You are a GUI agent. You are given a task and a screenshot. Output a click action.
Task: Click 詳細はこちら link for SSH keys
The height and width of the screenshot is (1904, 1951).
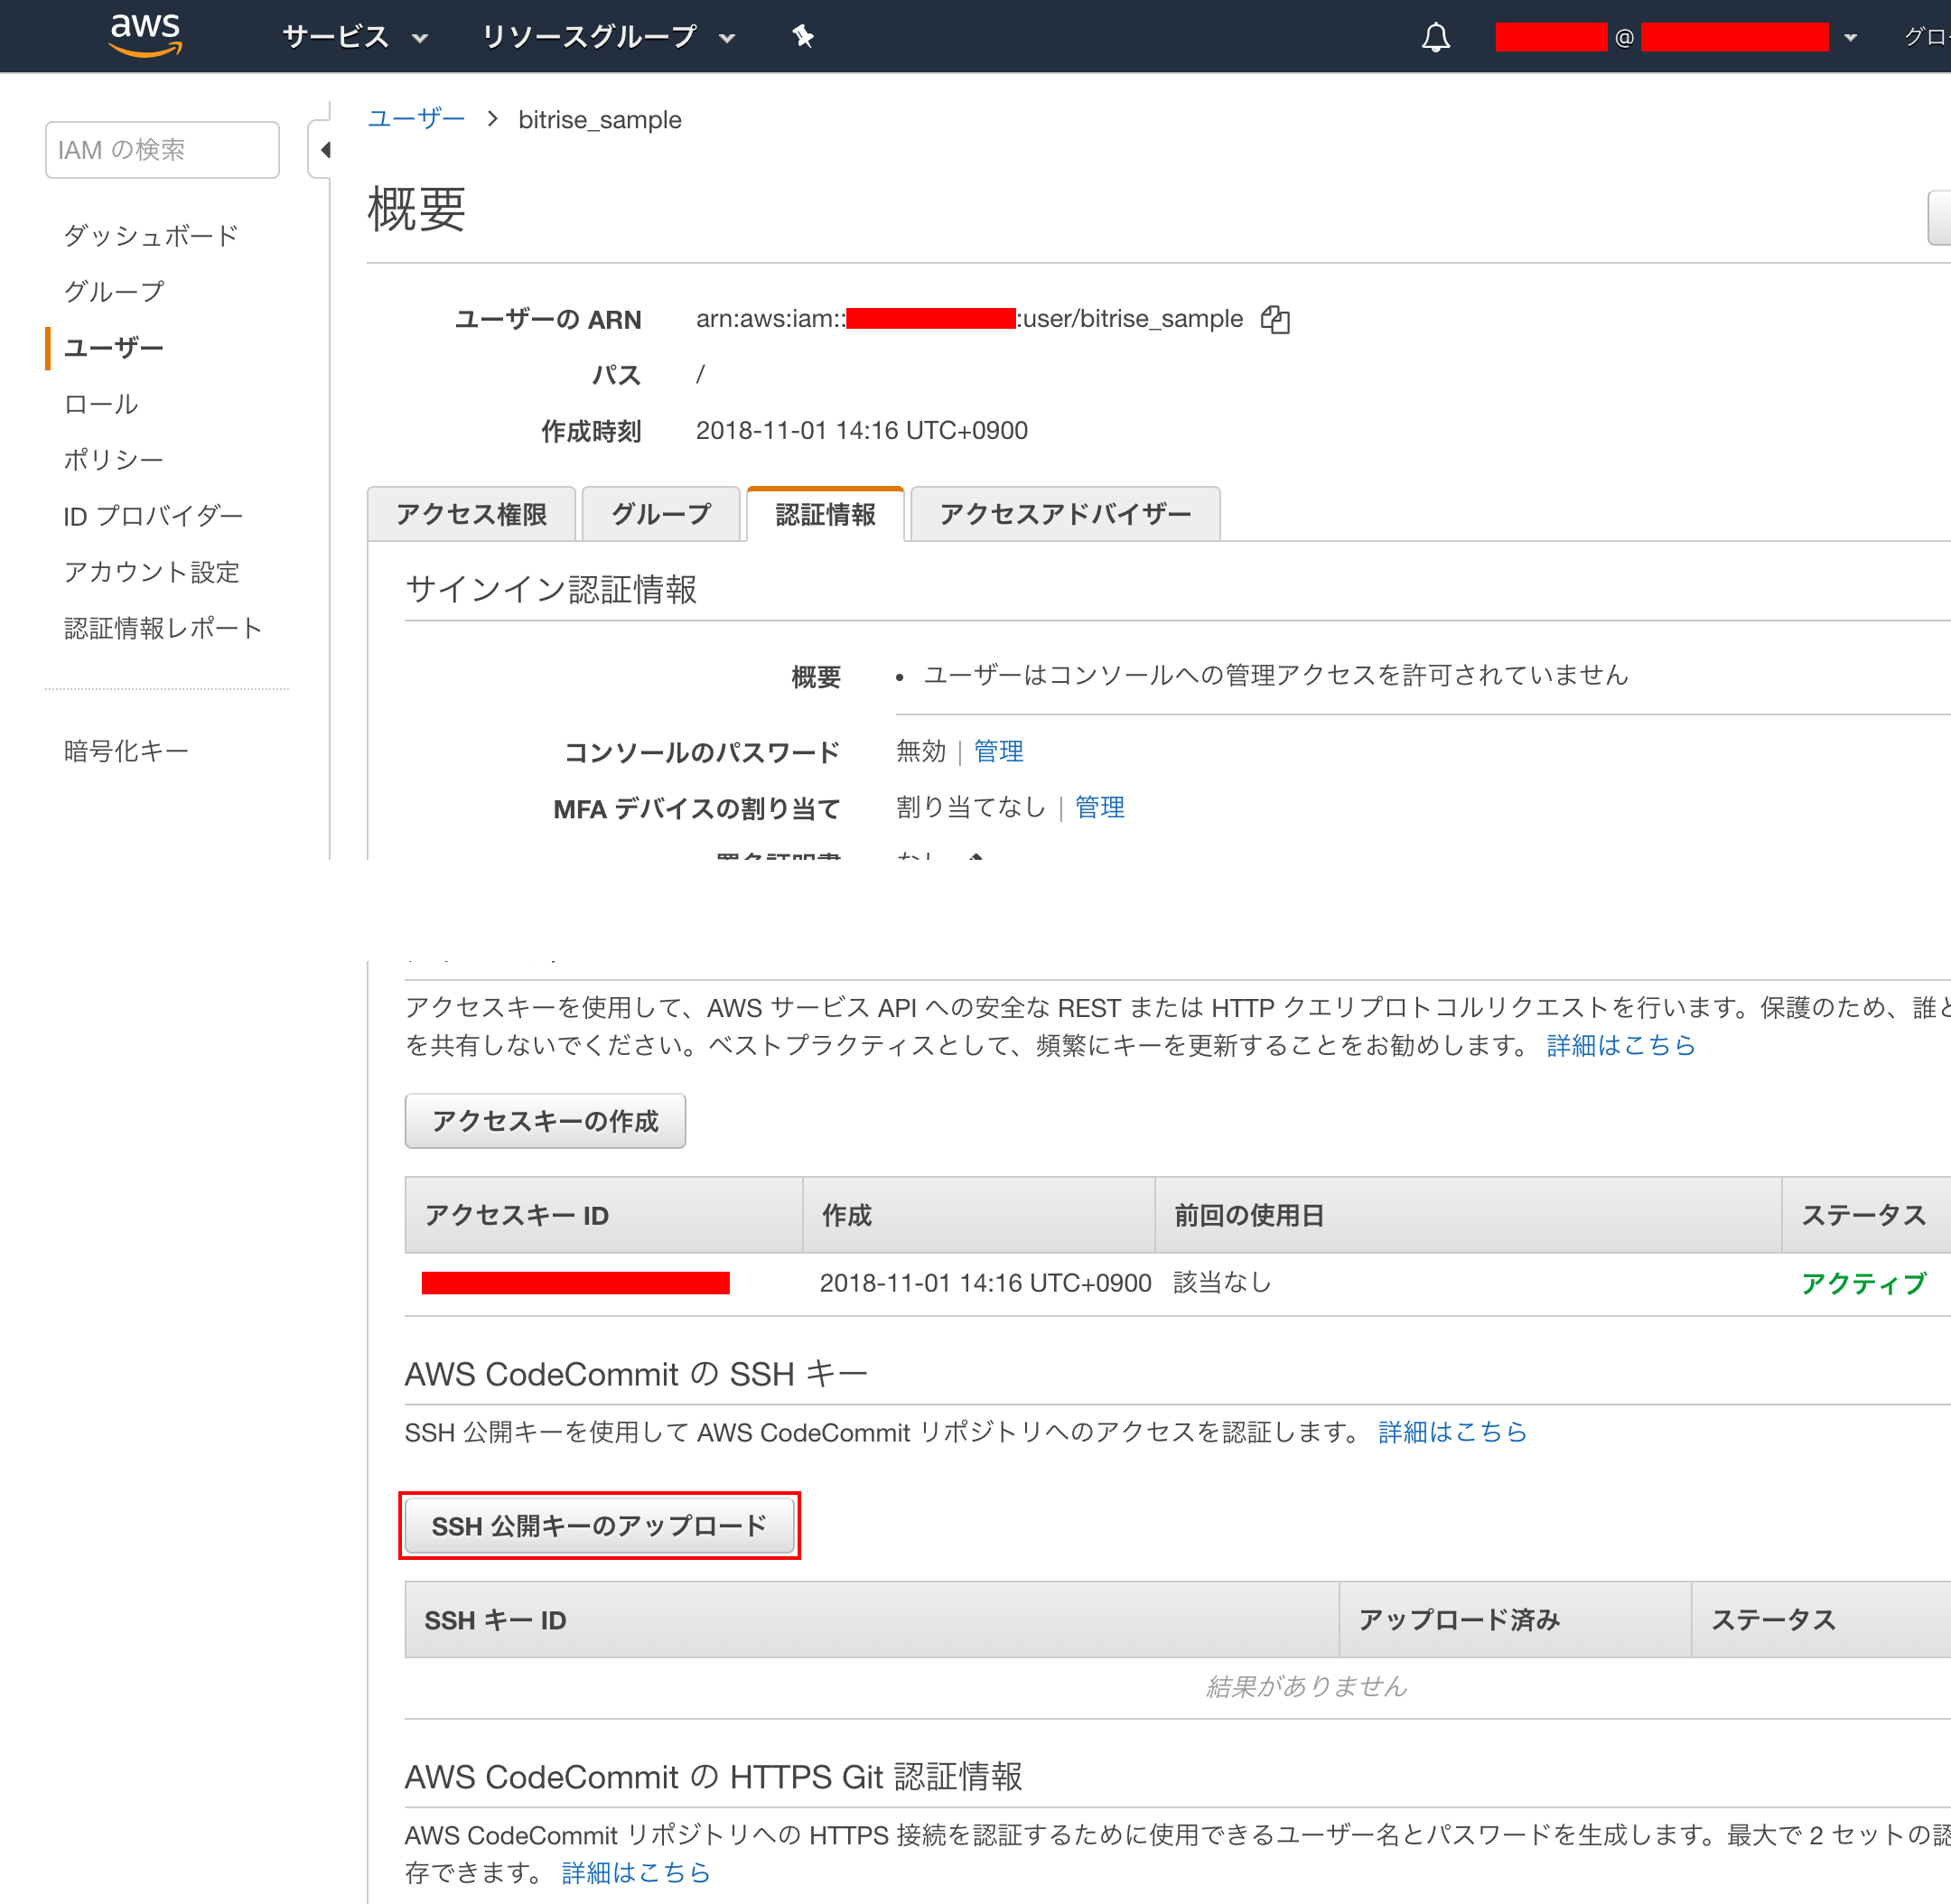(x=1453, y=1432)
